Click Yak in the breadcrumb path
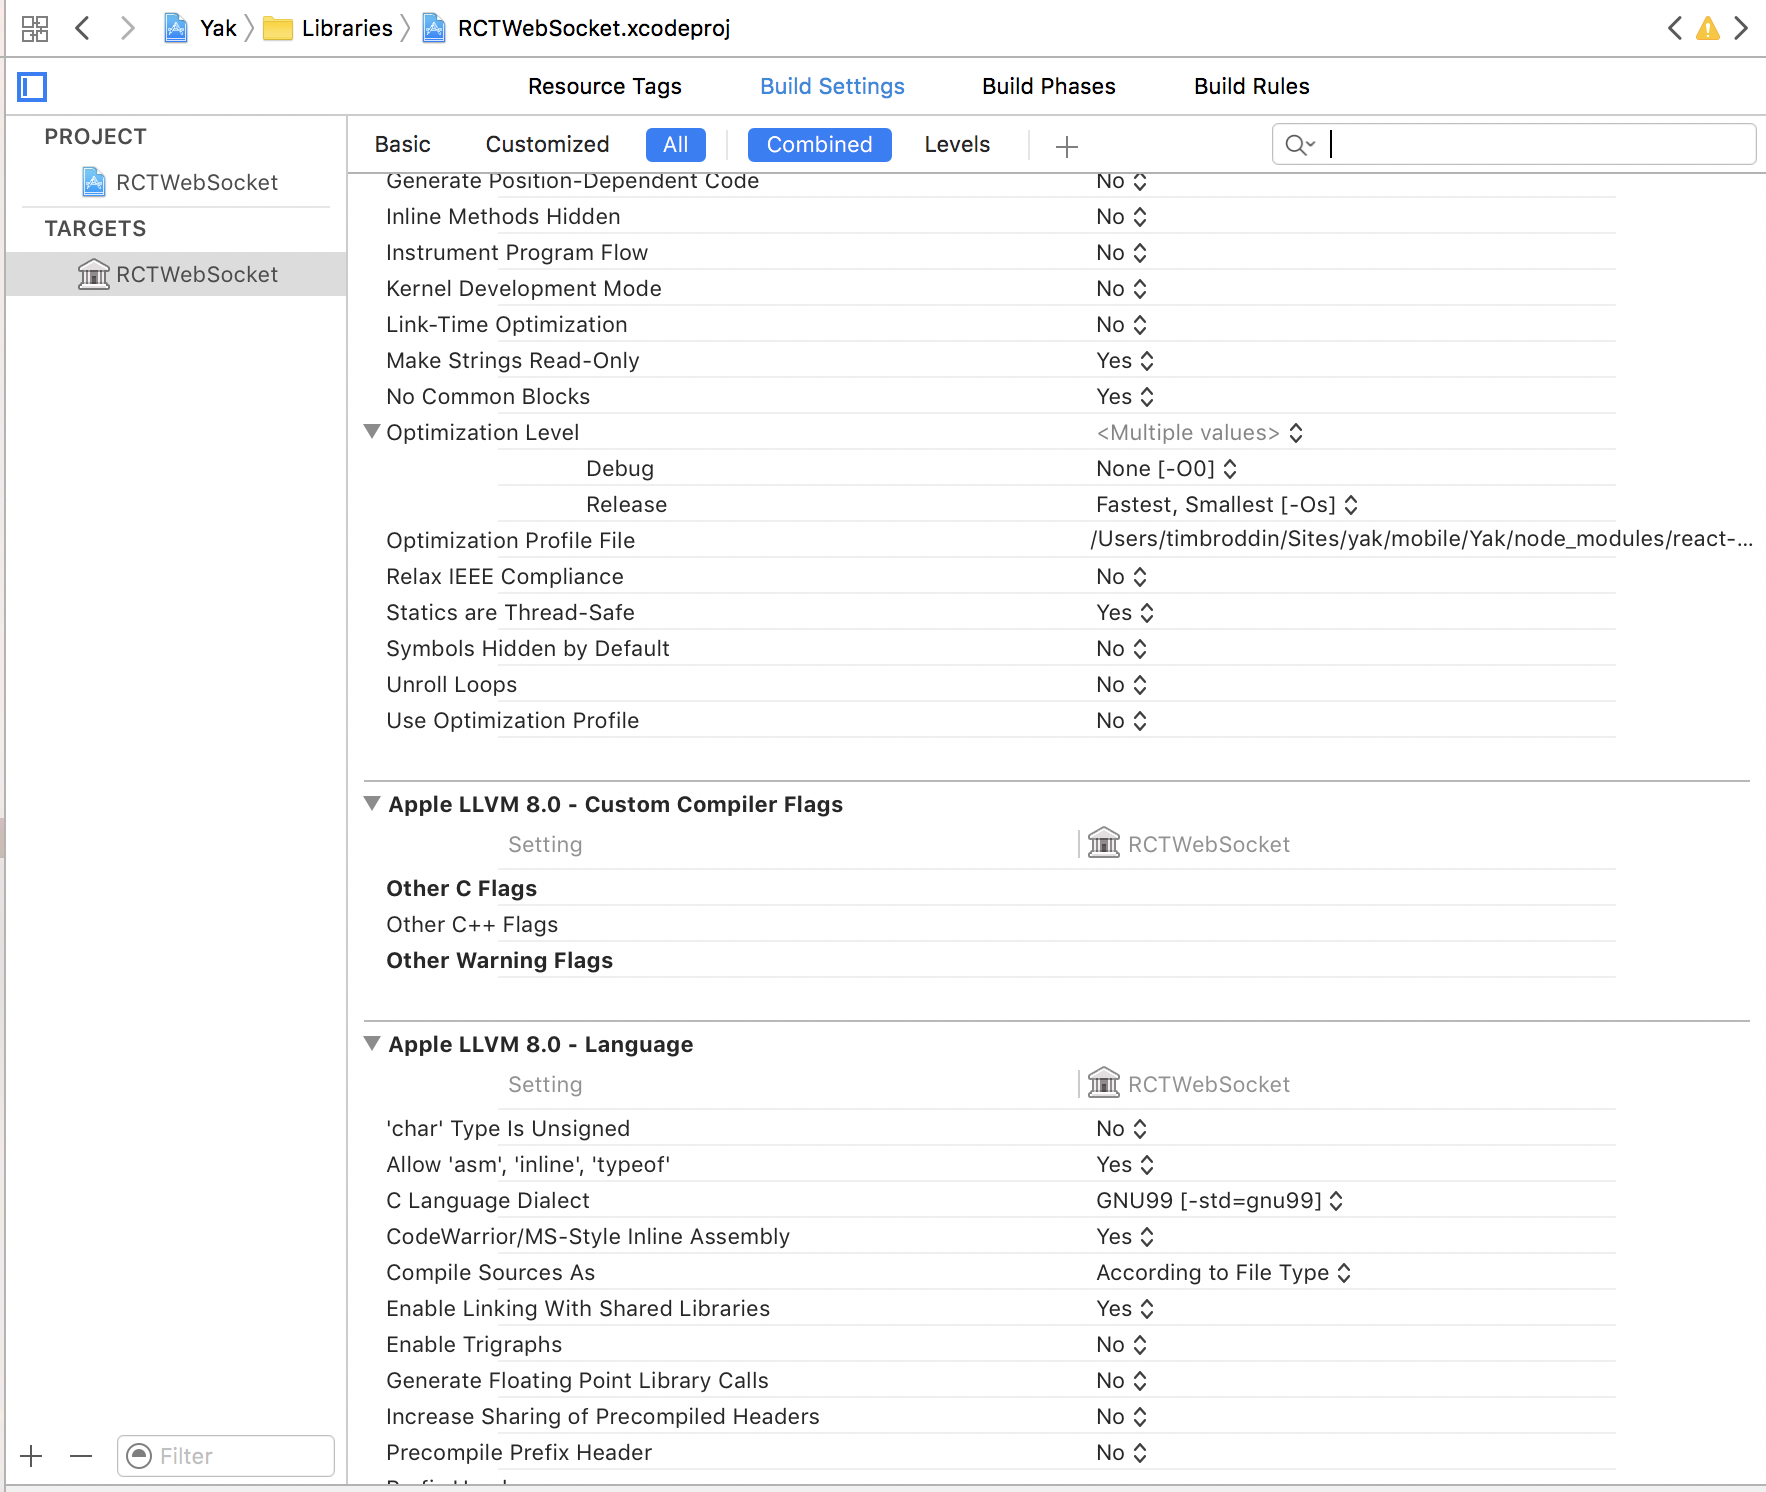The height and width of the screenshot is (1492, 1766). tap(218, 28)
